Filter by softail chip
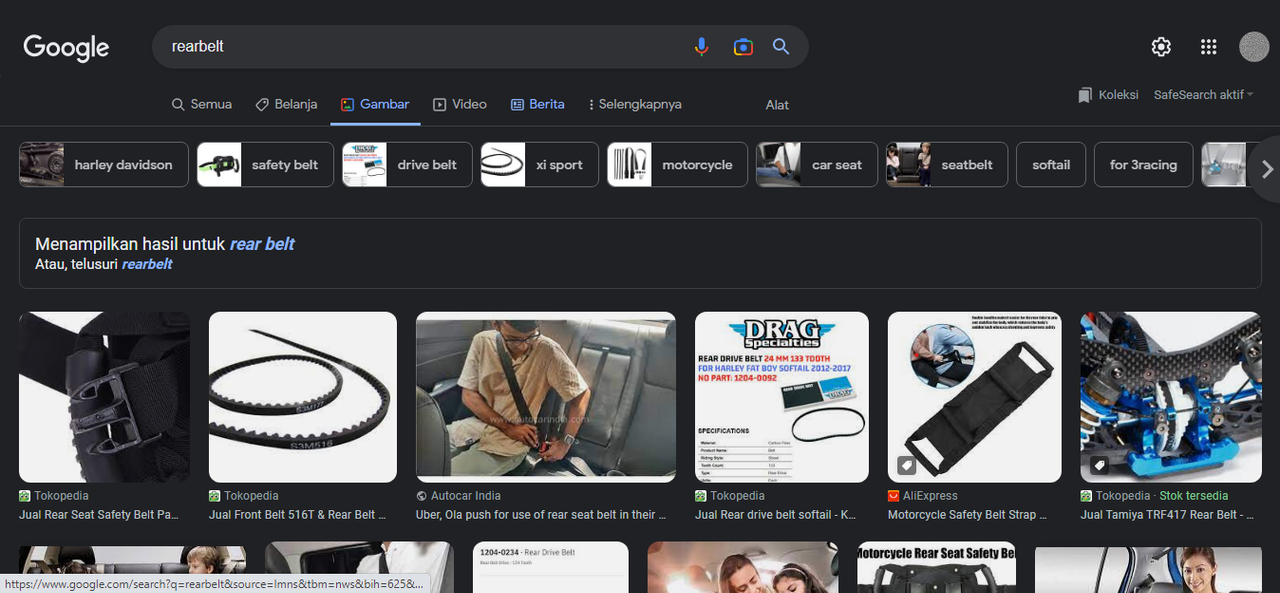The image size is (1280, 593). [x=1051, y=165]
